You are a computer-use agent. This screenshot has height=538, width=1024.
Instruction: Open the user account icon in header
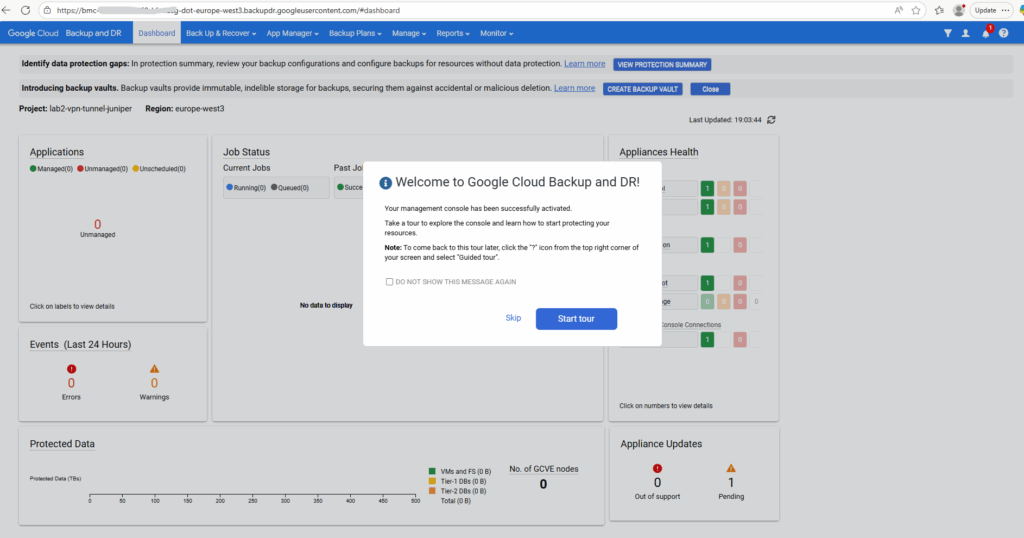point(965,33)
